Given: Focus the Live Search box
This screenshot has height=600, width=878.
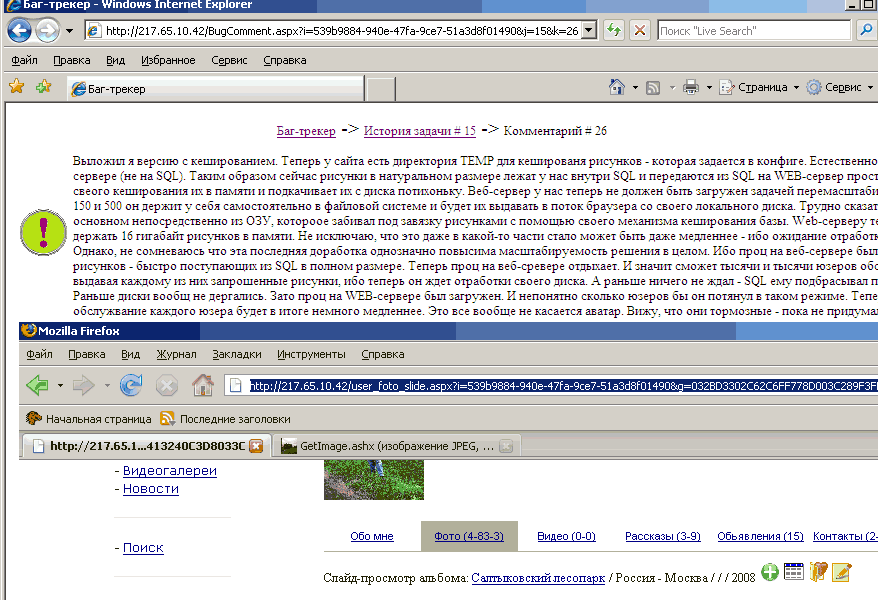Looking at the screenshot, I should pos(754,31).
